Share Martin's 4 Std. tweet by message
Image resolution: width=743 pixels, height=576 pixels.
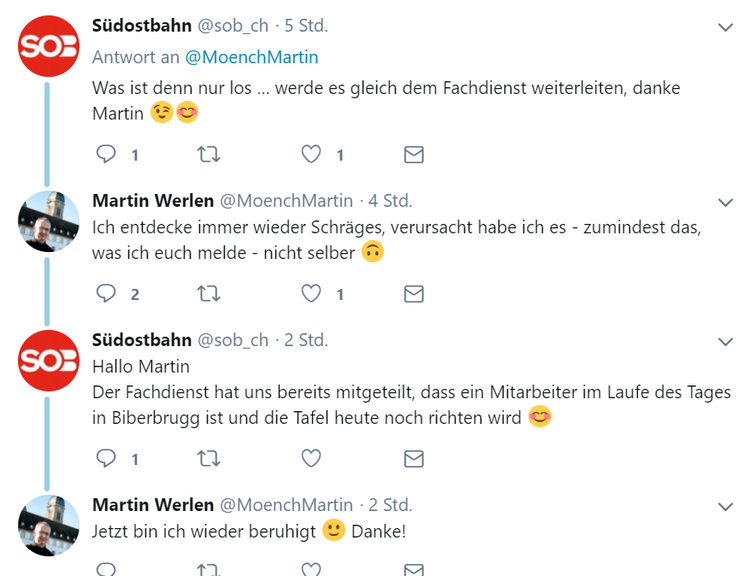pos(413,293)
